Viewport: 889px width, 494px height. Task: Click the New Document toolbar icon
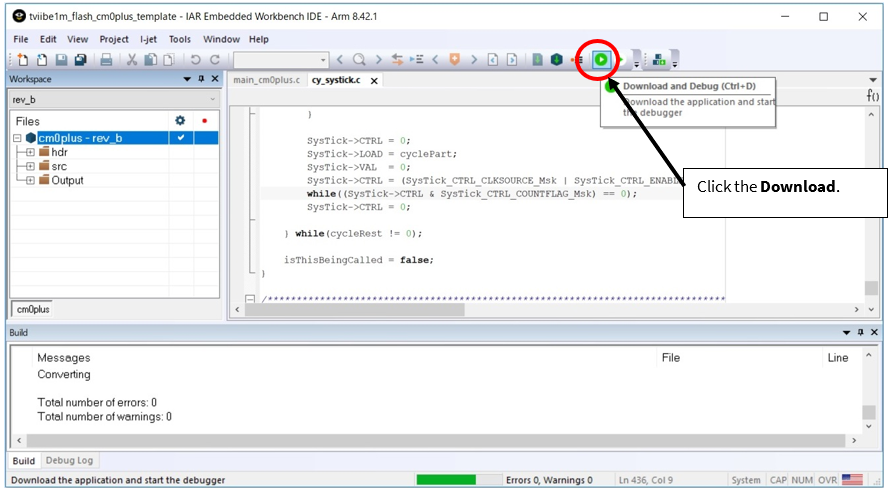[23, 60]
